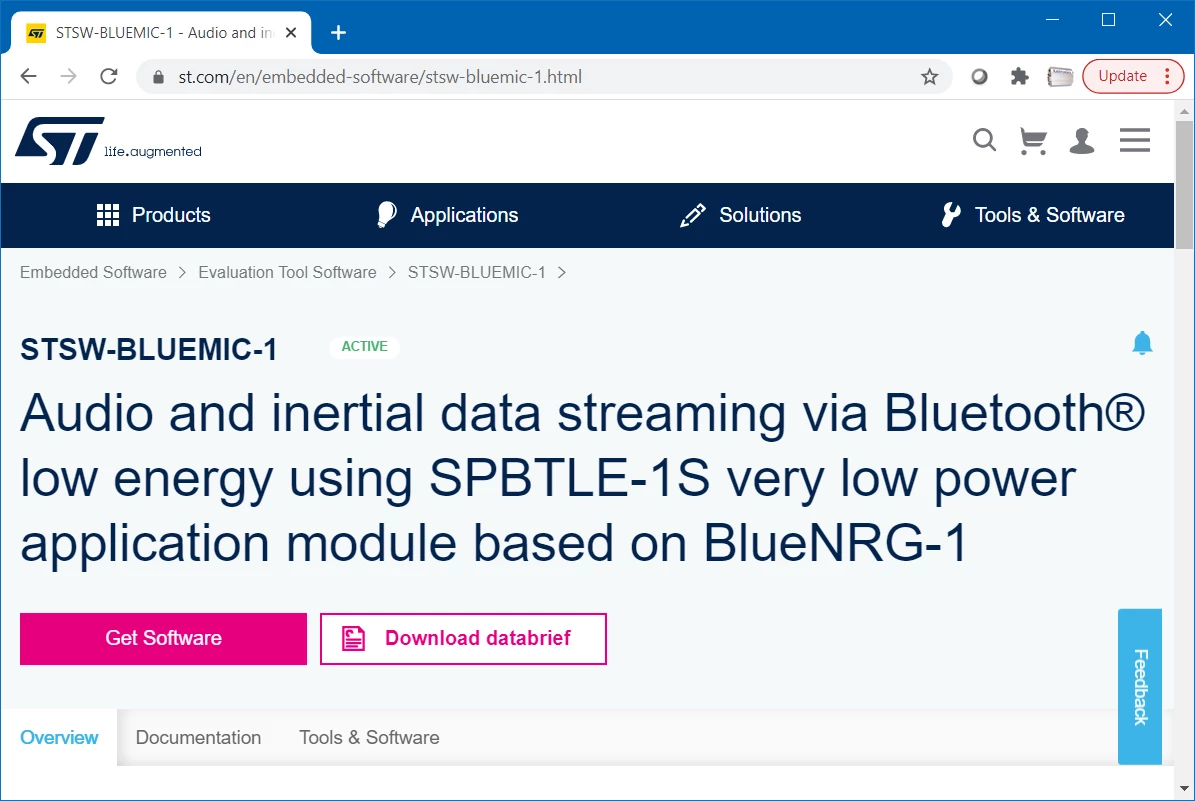Click the round extension icon beside star
The width and height of the screenshot is (1195, 801).
pyautogui.click(x=979, y=76)
